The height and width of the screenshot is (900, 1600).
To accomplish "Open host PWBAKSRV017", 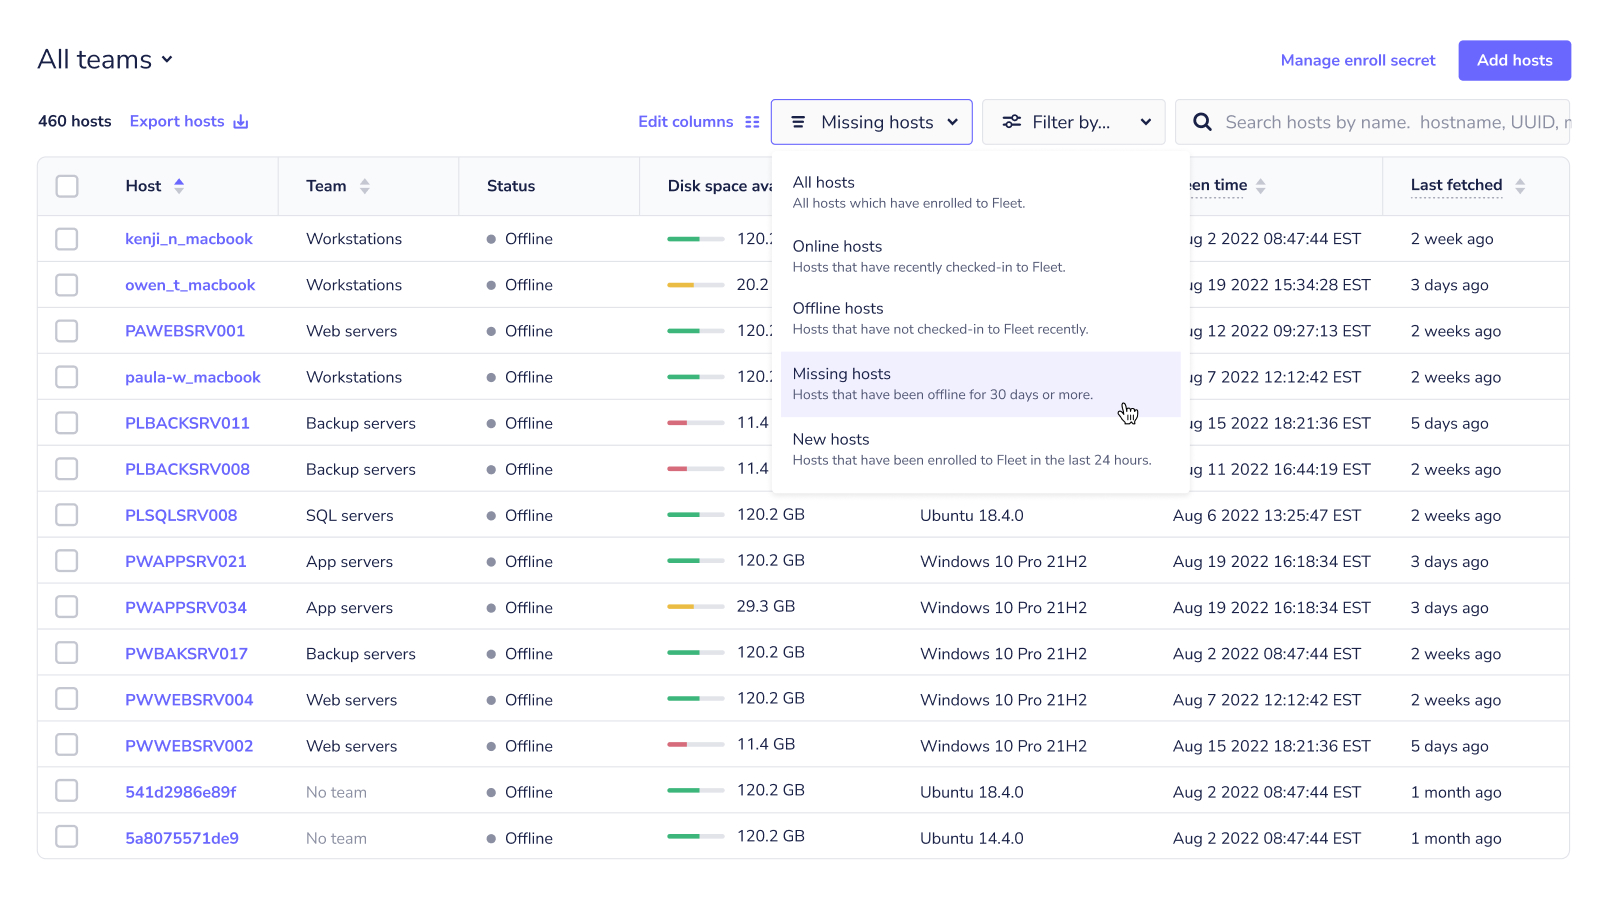I will click(186, 653).
